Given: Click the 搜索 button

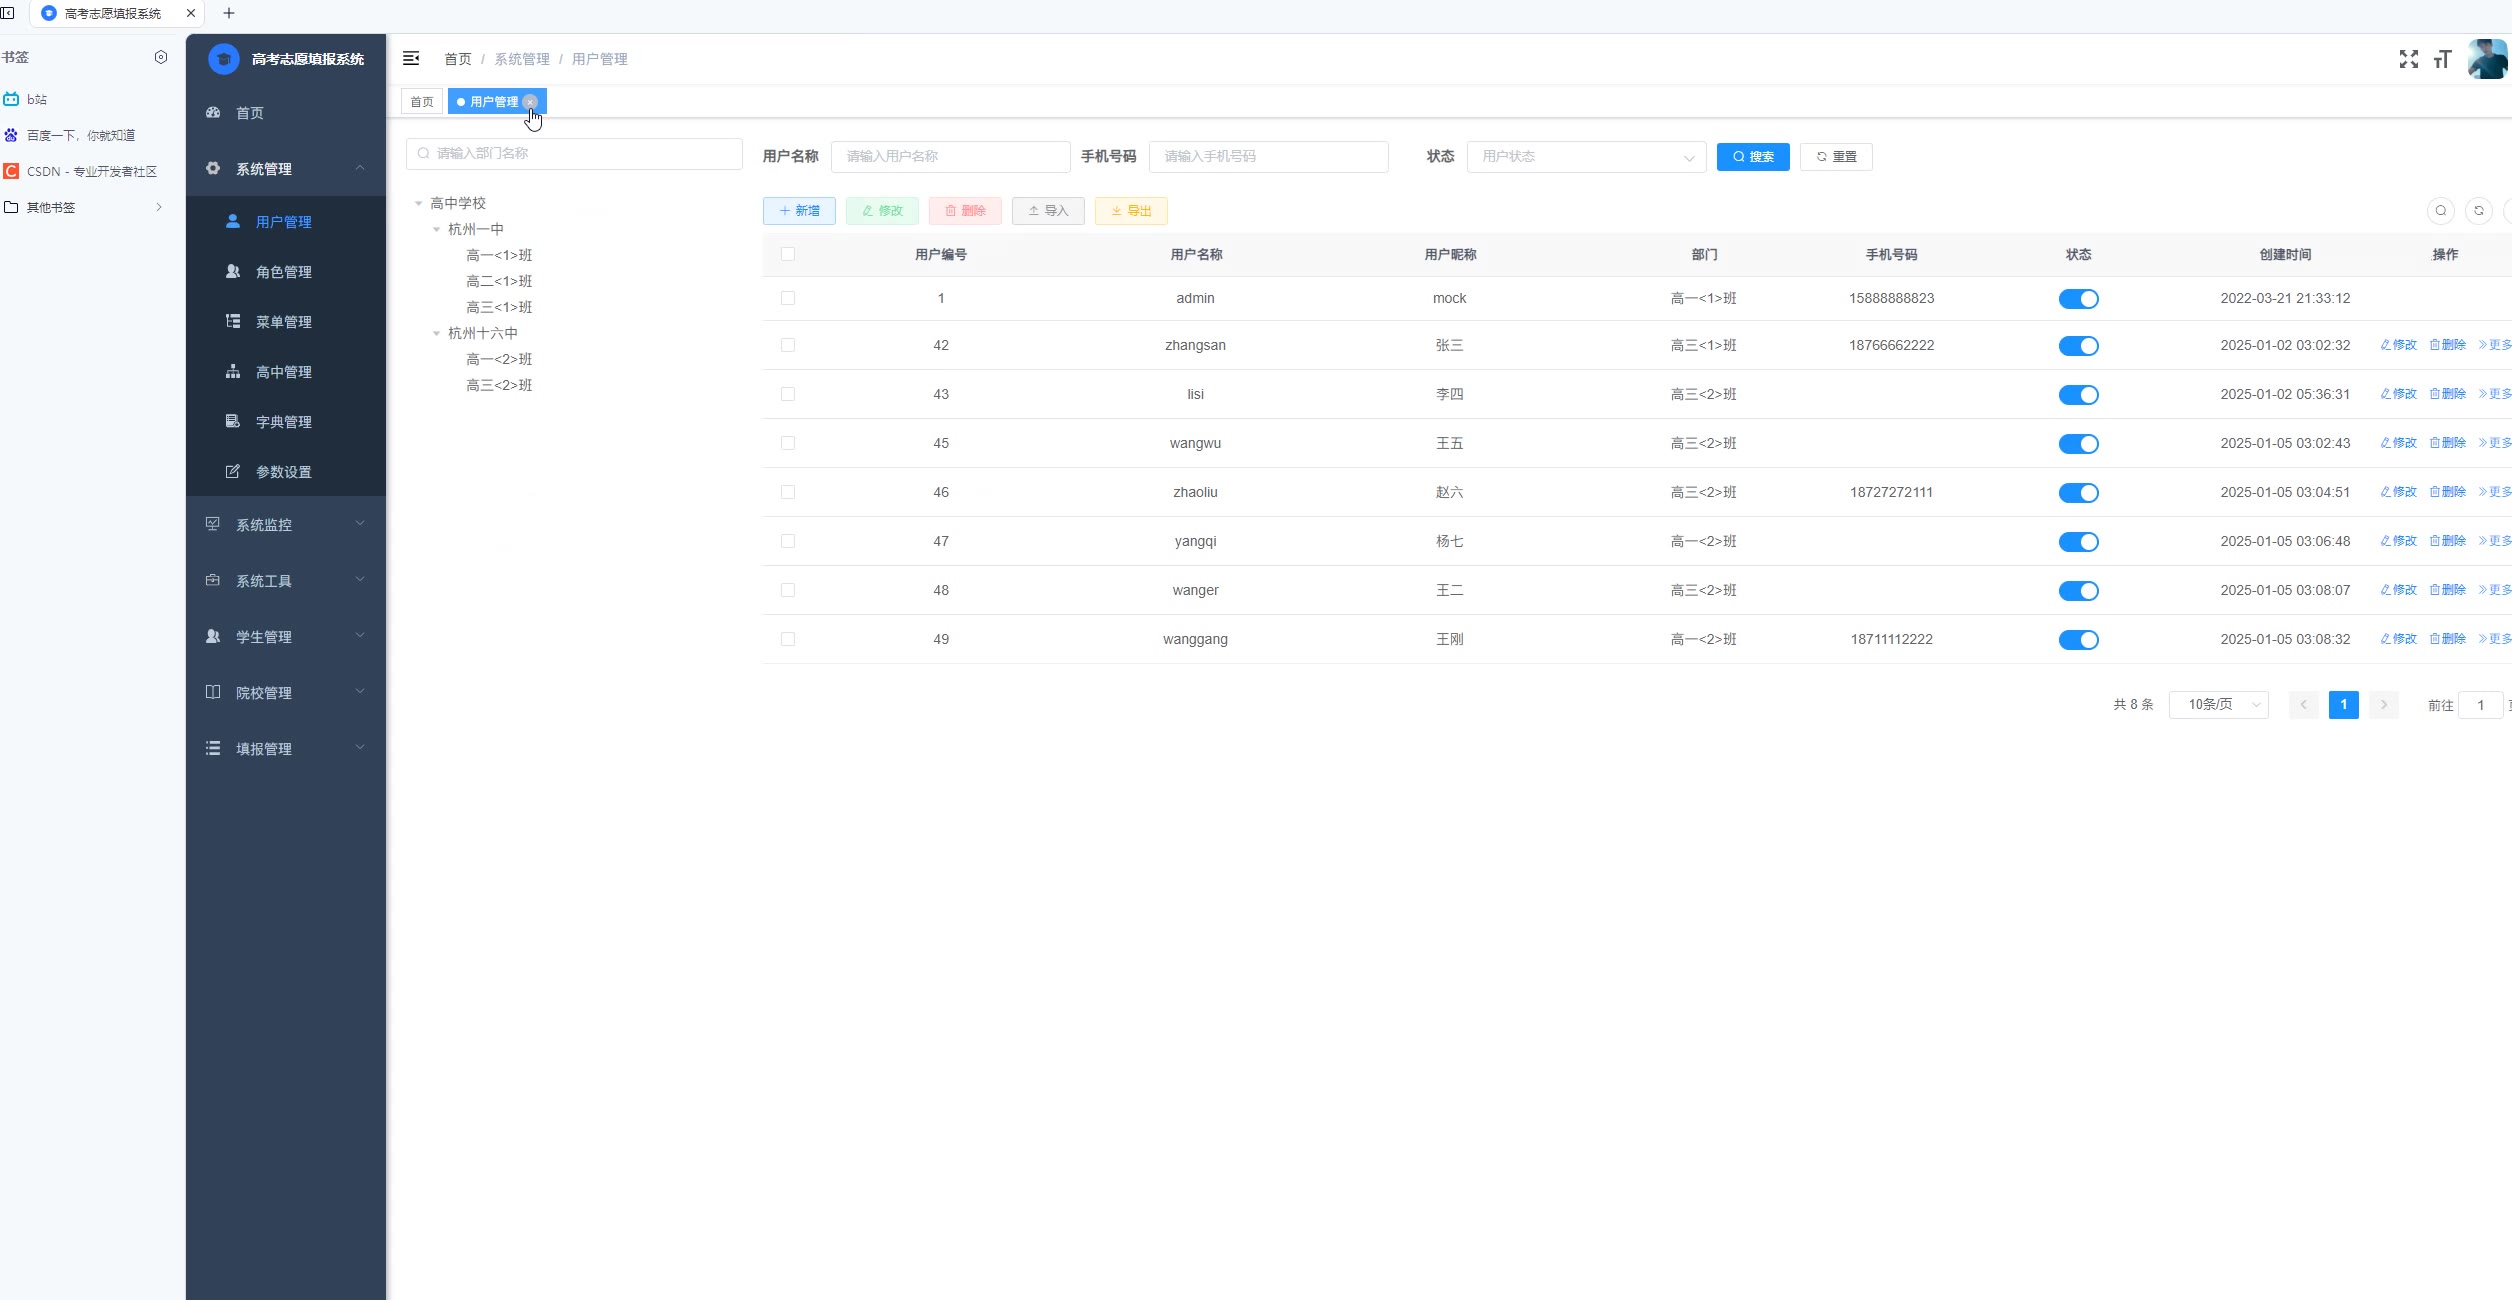Looking at the screenshot, I should click(1753, 157).
